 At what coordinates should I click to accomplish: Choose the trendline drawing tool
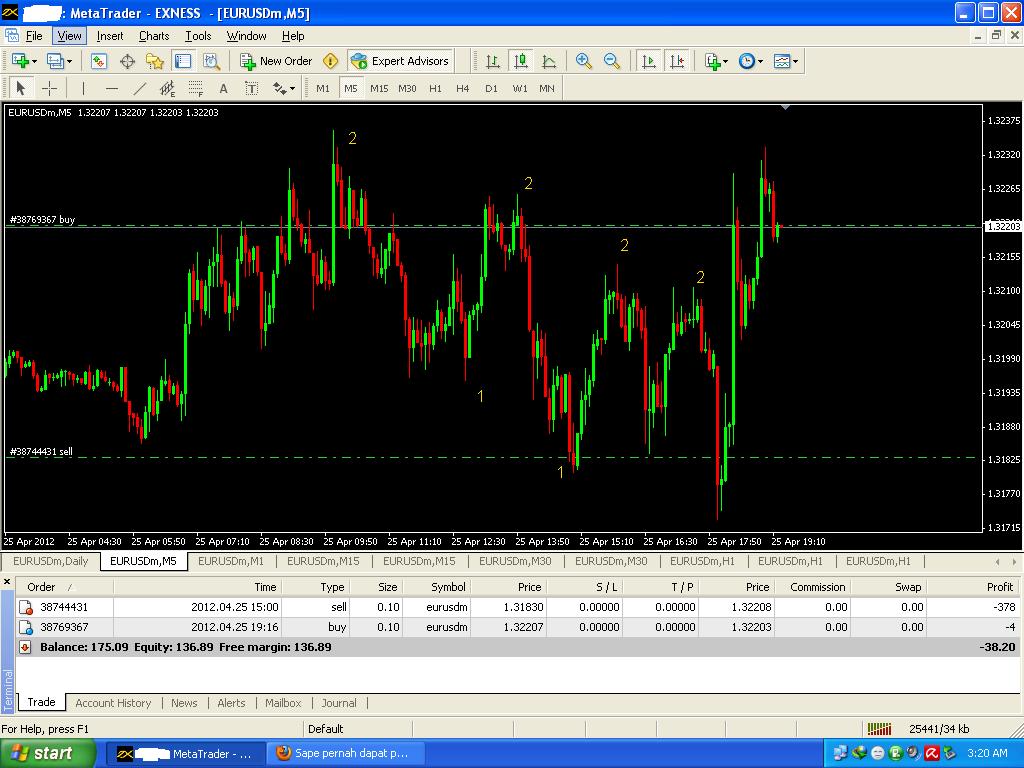coord(139,88)
